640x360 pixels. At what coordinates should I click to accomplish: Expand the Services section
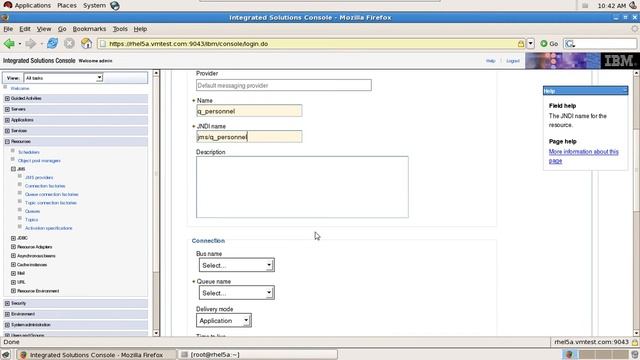tap(7, 131)
